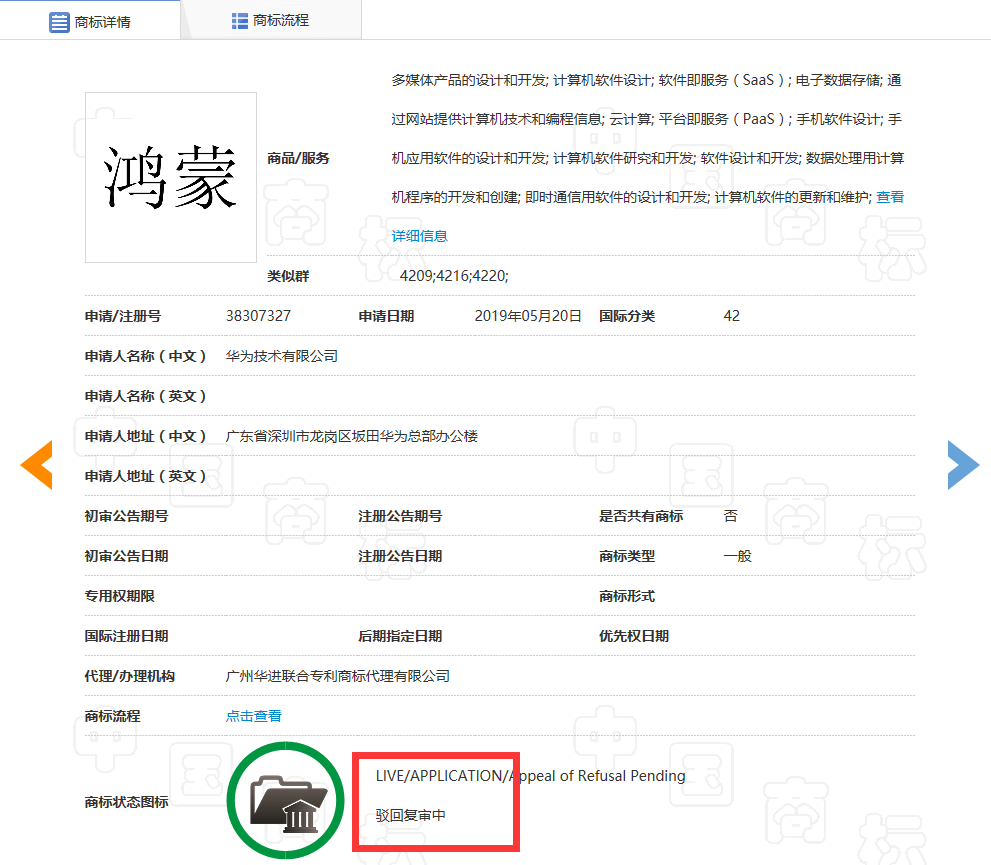Click the green trademark status folder icon

pyautogui.click(x=286, y=801)
